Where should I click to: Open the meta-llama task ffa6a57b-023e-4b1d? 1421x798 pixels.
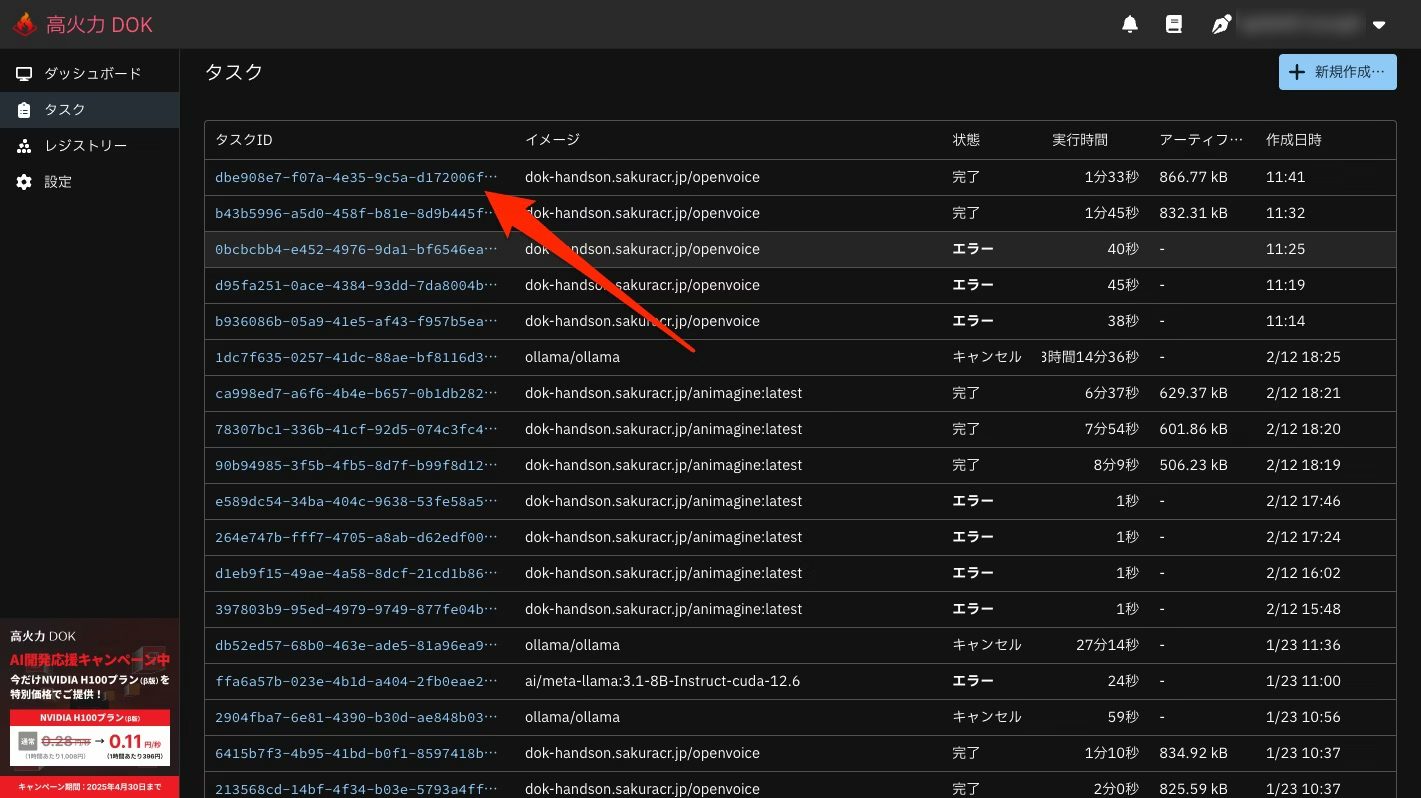[x=355, y=681]
